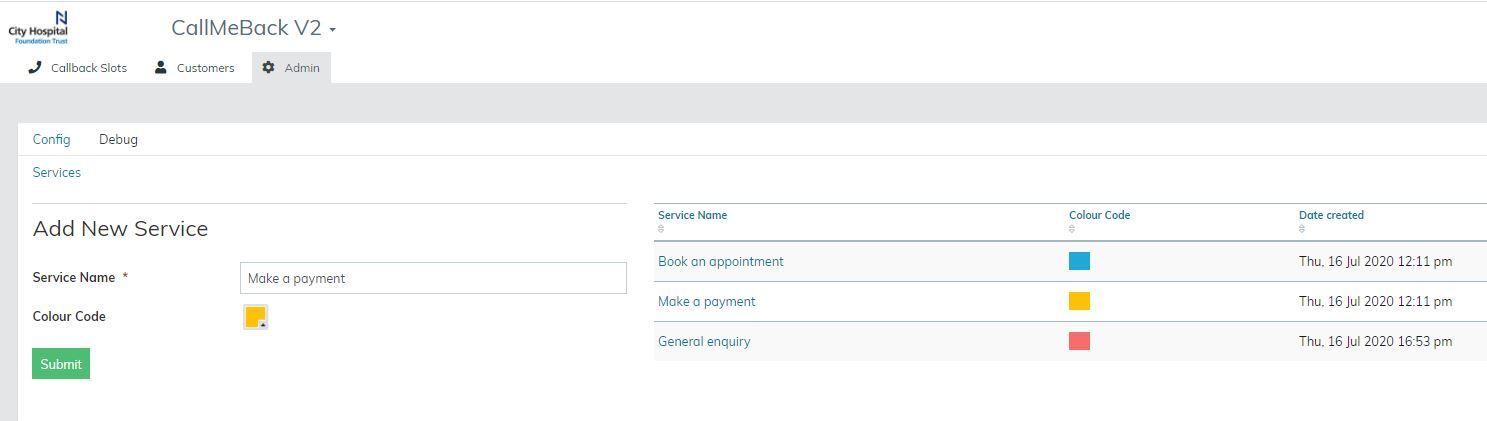Click Date created column sort arrows

pyautogui.click(x=1302, y=229)
